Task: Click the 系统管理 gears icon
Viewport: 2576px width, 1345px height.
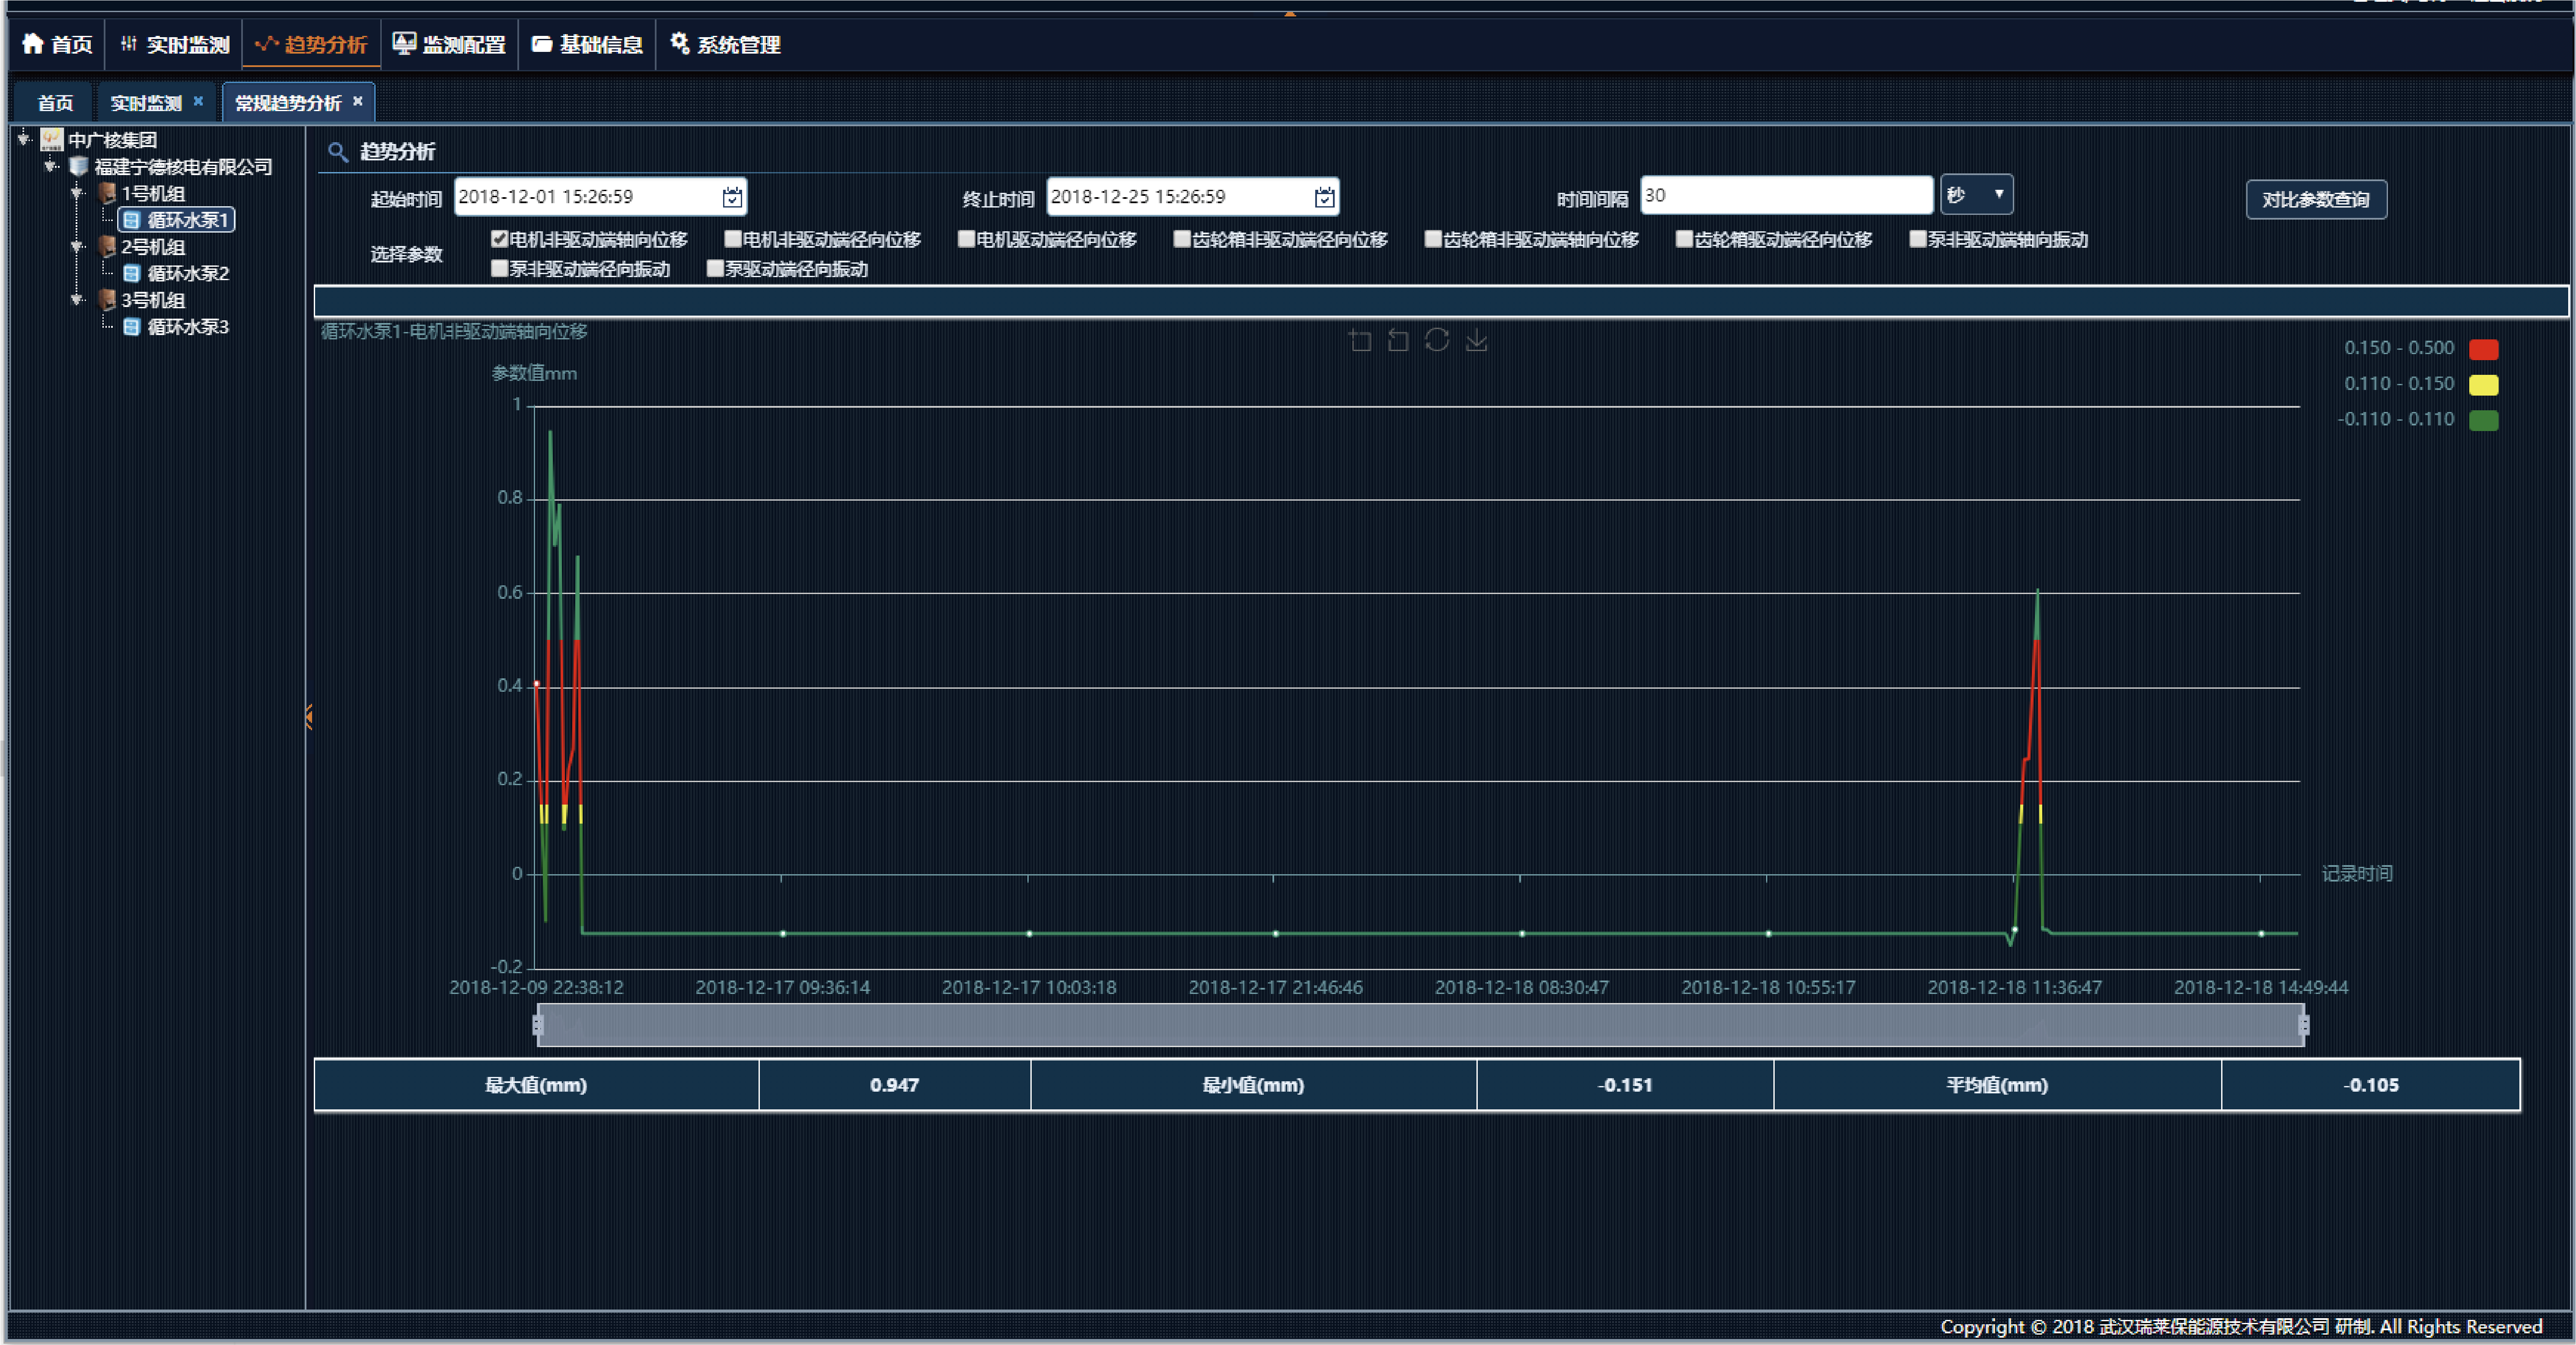Action: tap(679, 43)
